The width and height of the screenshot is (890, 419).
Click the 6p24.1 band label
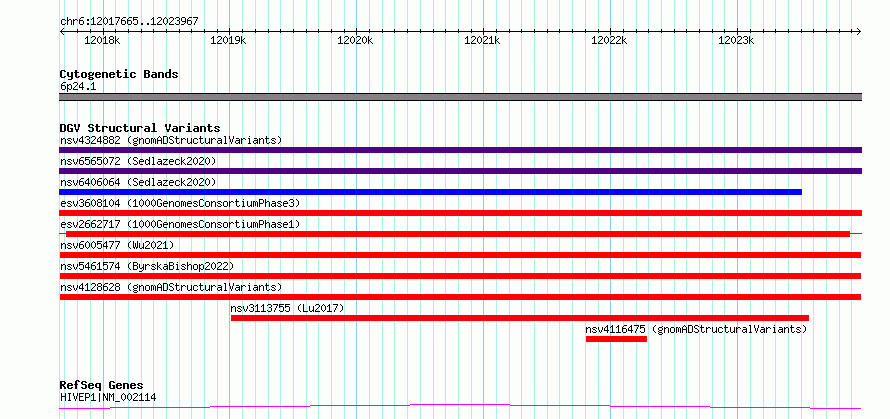(x=77, y=87)
